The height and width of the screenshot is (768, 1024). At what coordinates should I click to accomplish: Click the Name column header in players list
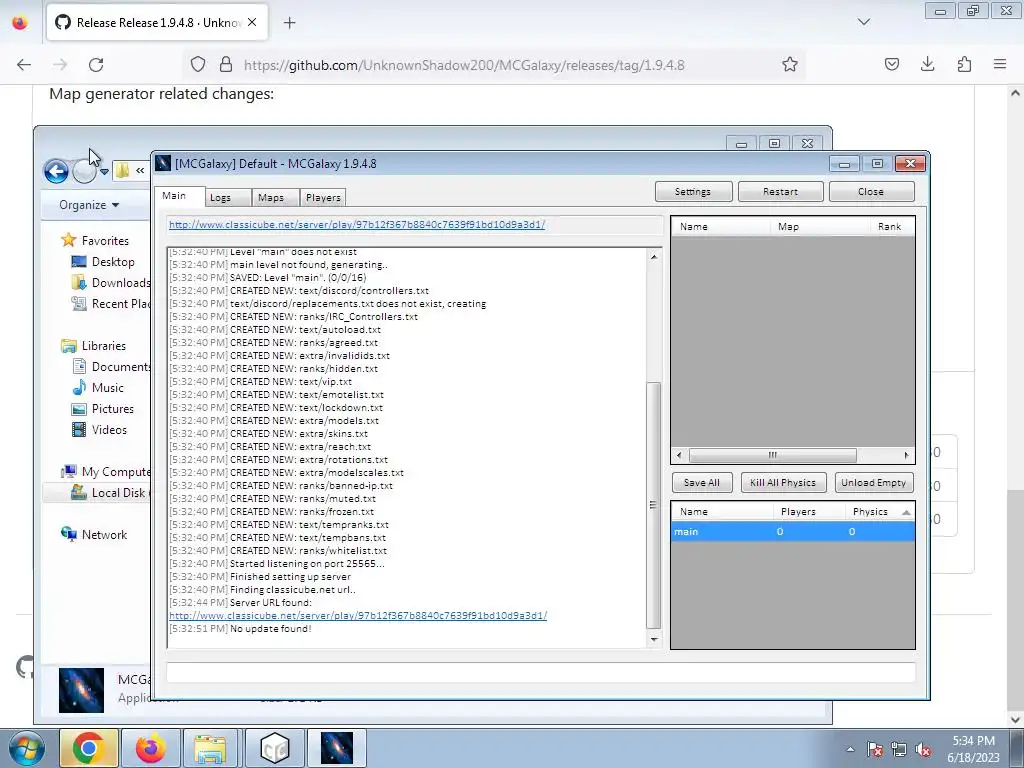coord(721,227)
